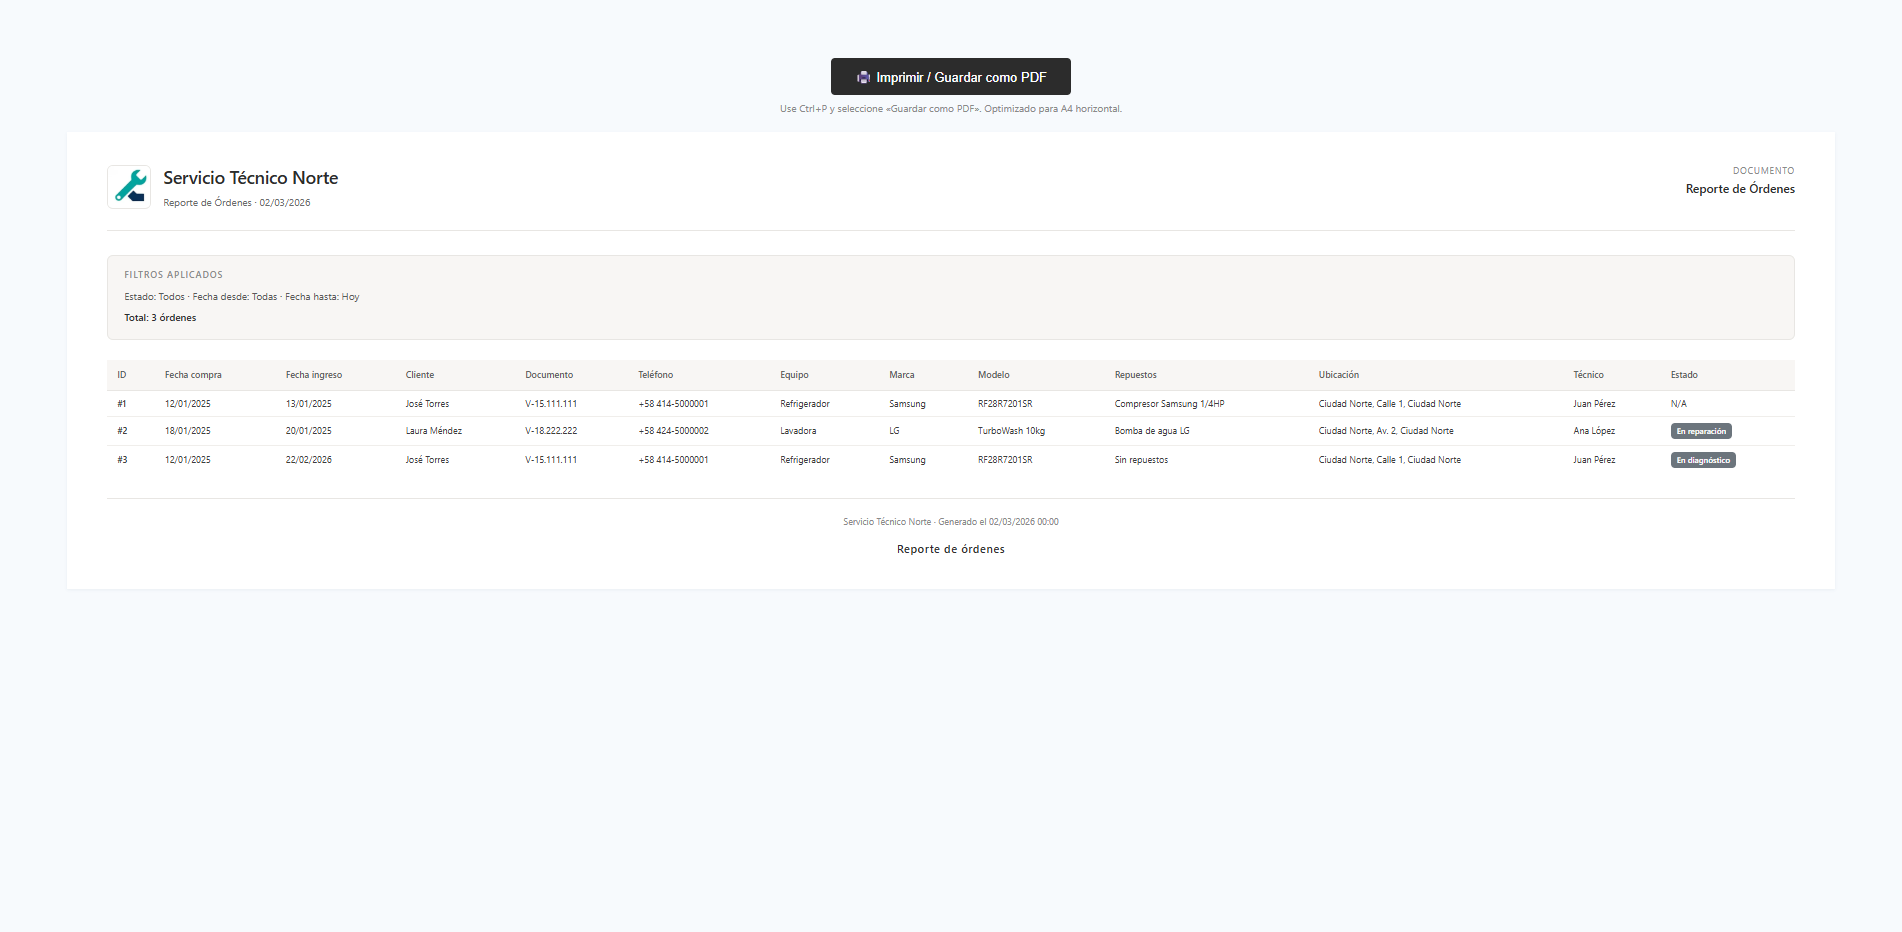Click the 'Total: 3 órdenes' summary text
This screenshot has width=1902, height=932.
coord(160,318)
